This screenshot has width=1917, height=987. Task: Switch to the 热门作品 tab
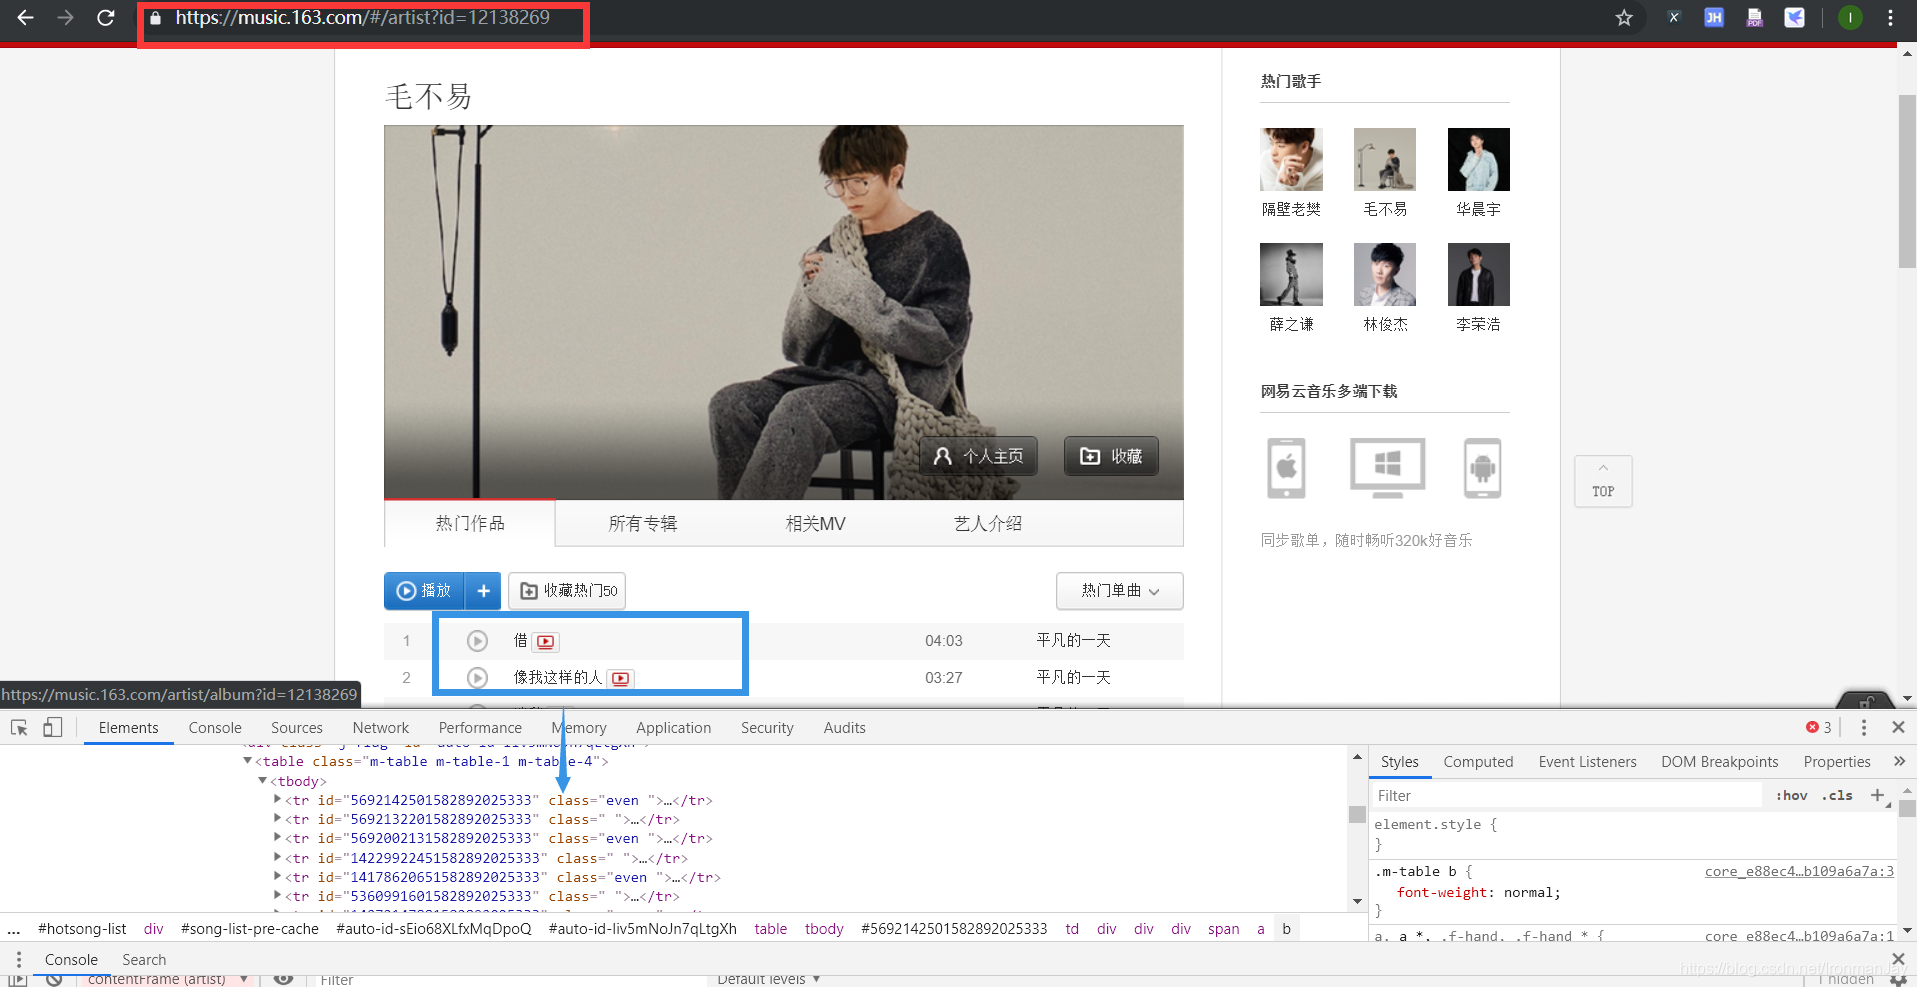(x=470, y=523)
